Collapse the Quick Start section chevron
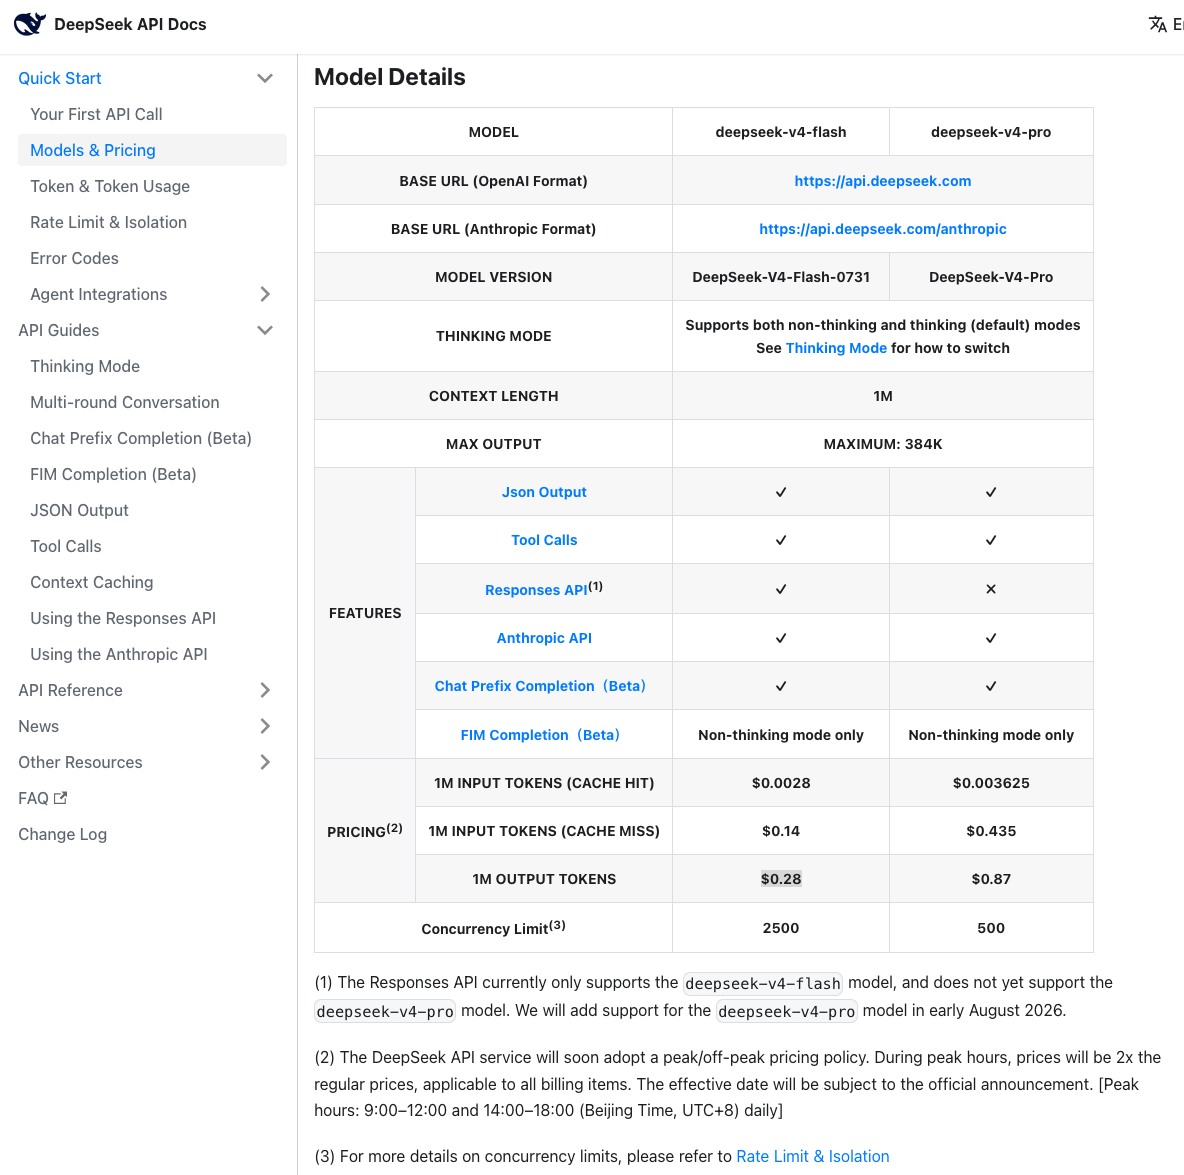The image size is (1184, 1175). [x=264, y=79]
